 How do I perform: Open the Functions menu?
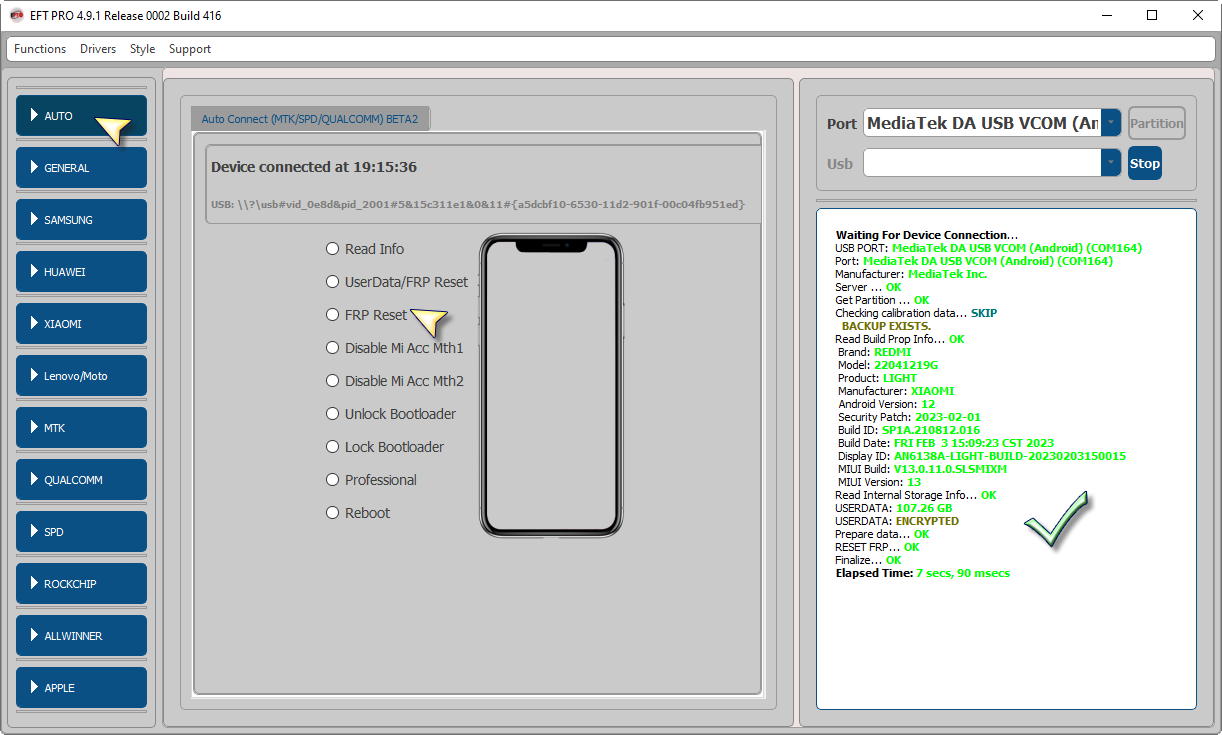click(x=40, y=49)
